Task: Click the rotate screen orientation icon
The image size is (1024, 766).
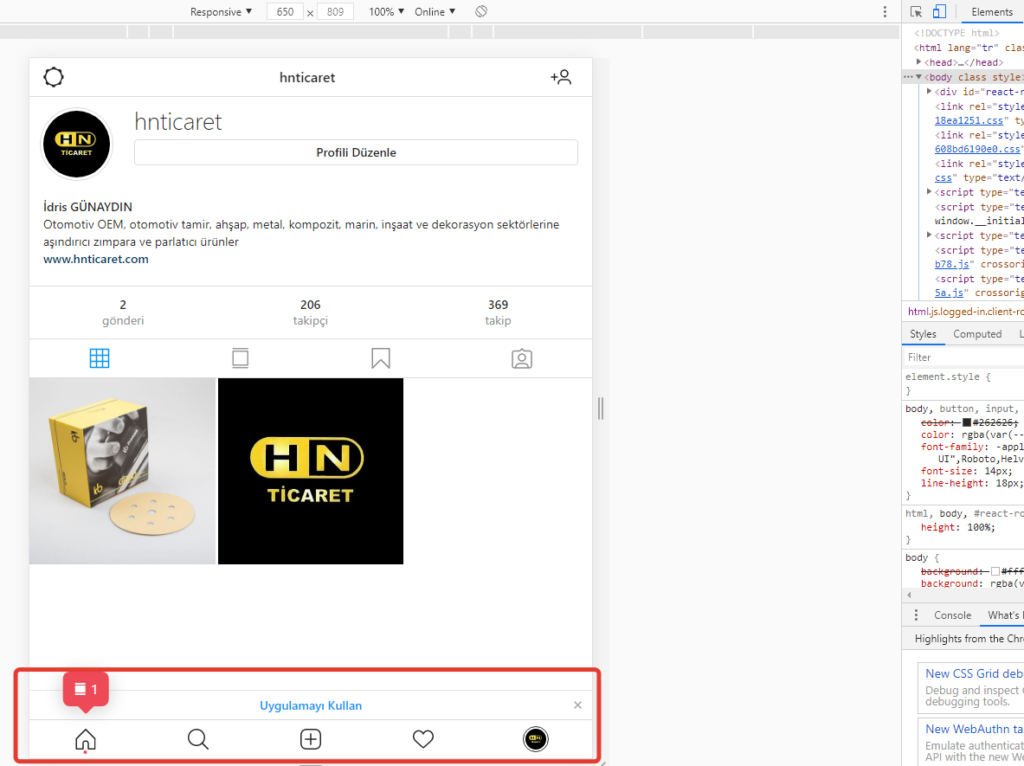Action: (481, 12)
